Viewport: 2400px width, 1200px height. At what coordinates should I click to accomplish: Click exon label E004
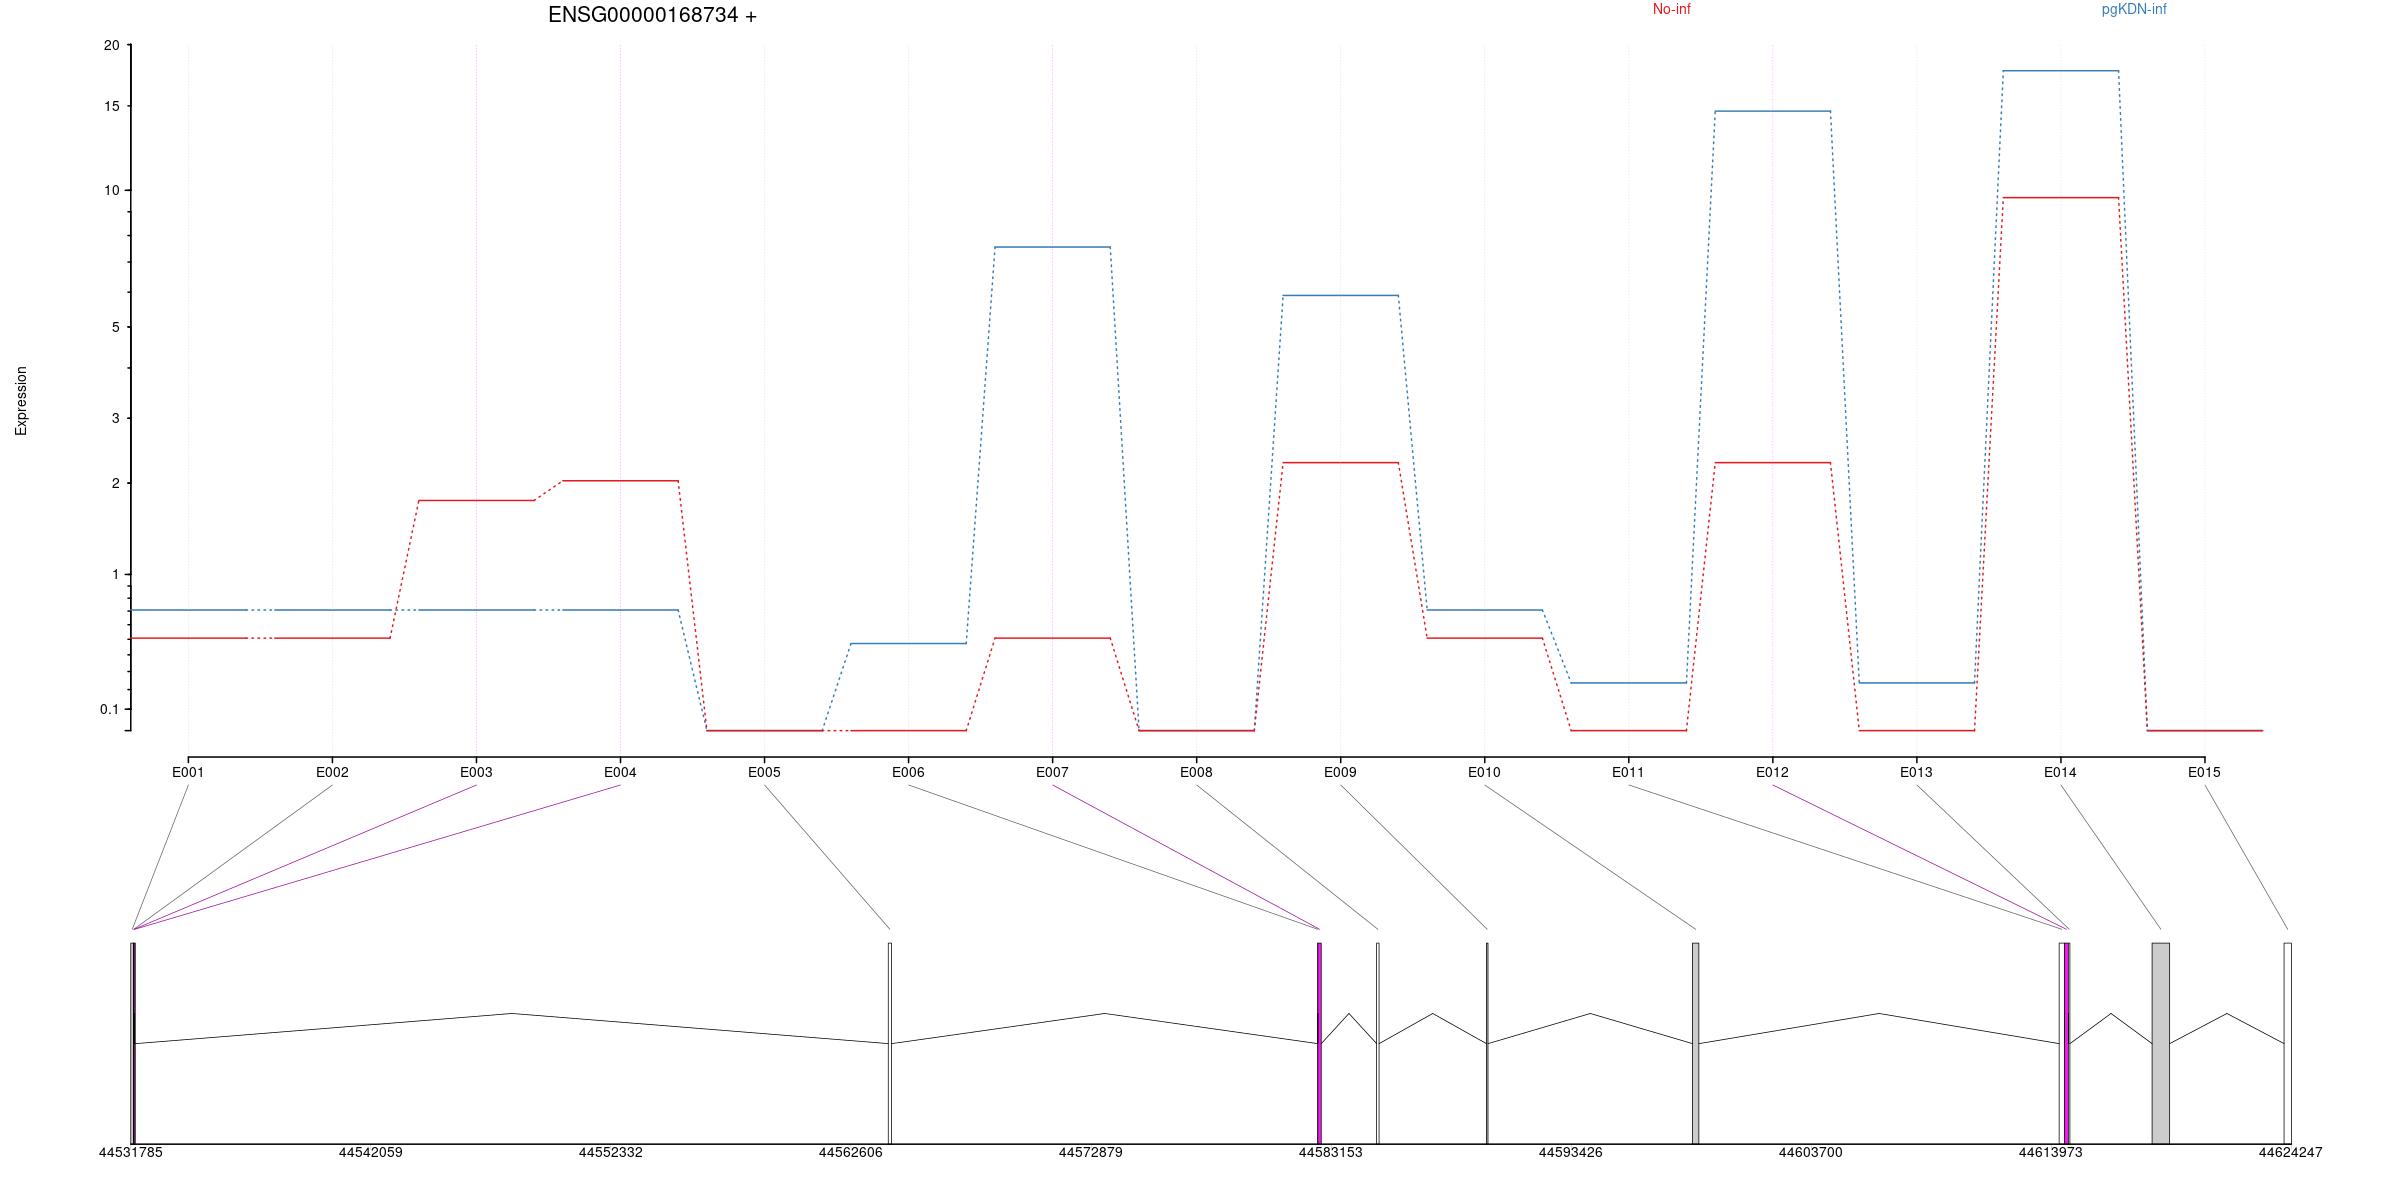click(x=620, y=772)
